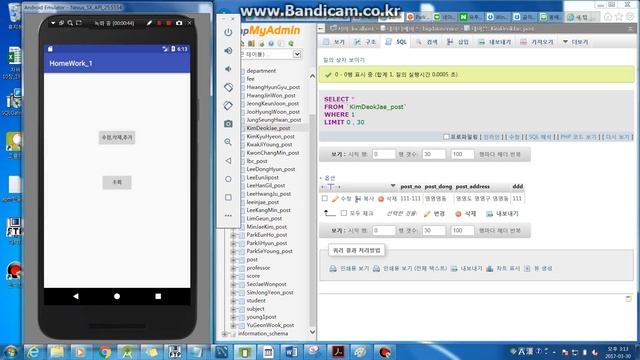This screenshot has height=360, width=640.
Task: Open Microsoft Word from the taskbar
Action: click(x=291, y=352)
